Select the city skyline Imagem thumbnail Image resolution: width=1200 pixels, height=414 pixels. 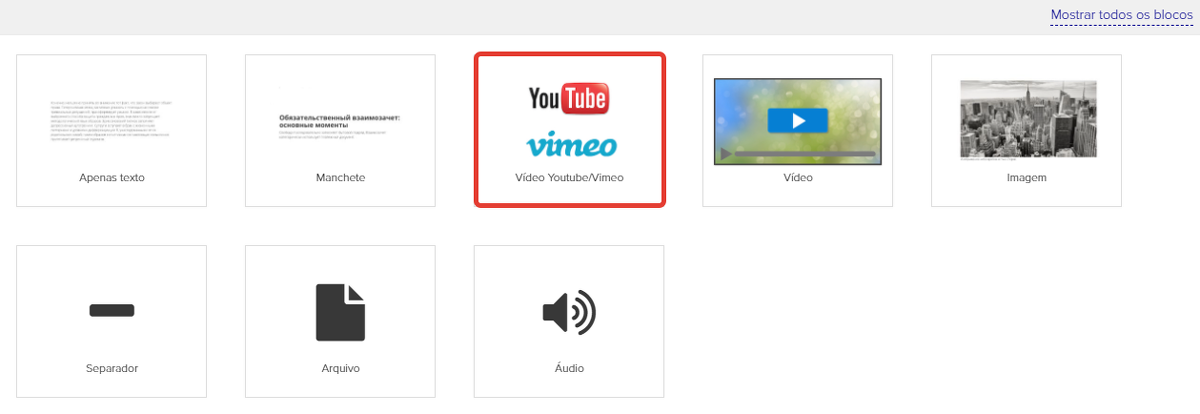click(1026, 118)
